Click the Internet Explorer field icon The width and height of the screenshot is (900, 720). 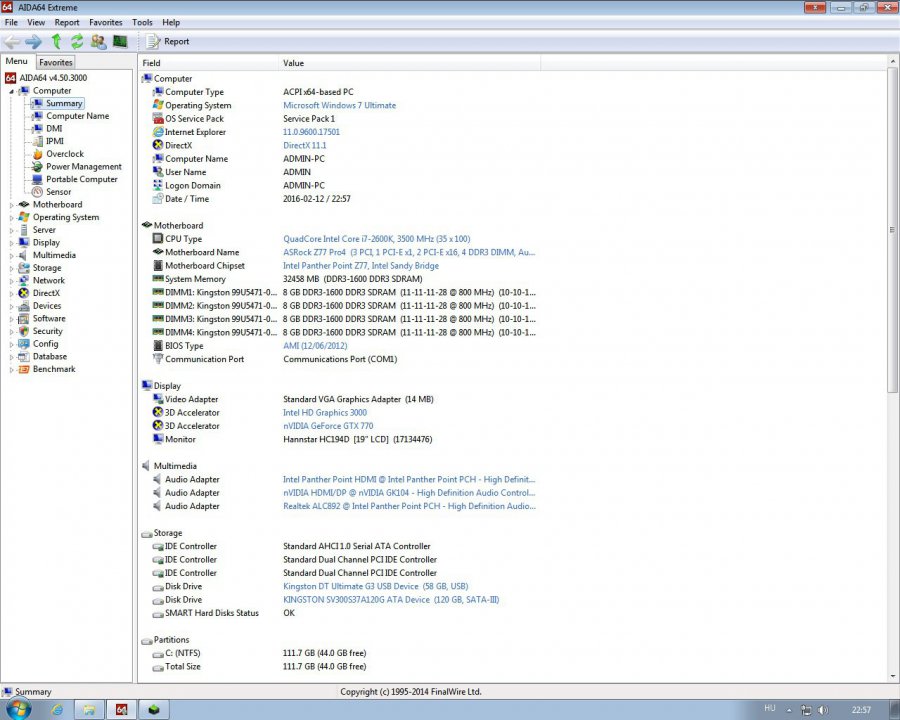click(x=158, y=131)
